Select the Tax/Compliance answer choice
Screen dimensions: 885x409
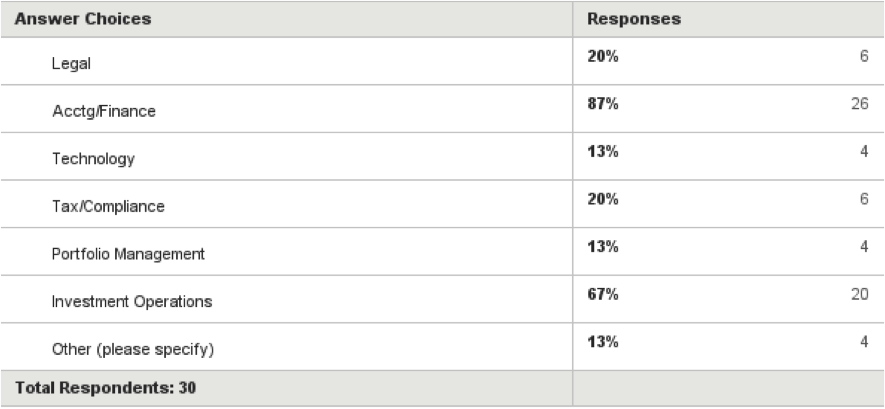click(108, 206)
